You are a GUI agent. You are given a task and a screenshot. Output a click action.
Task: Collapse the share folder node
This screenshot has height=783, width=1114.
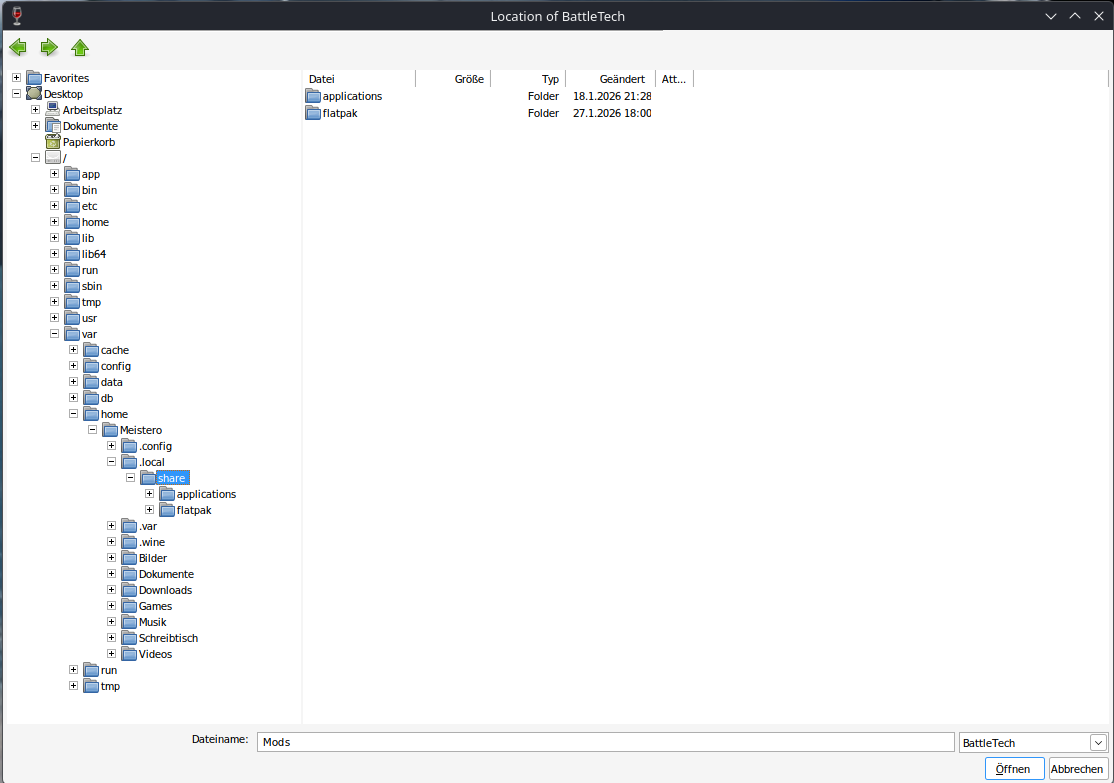coord(131,477)
